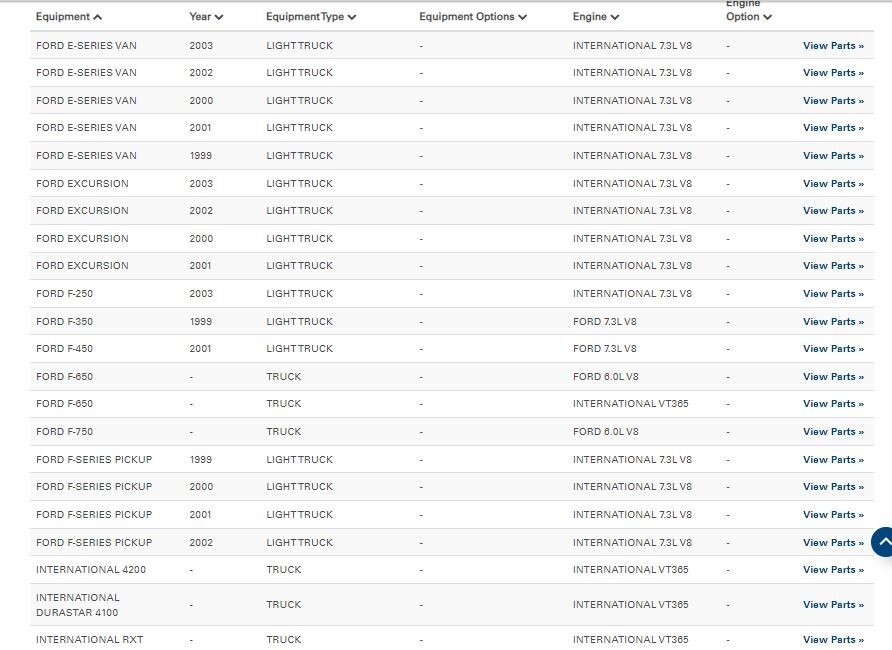View parts for International 4200
The height and width of the screenshot is (650, 892).
(x=833, y=570)
